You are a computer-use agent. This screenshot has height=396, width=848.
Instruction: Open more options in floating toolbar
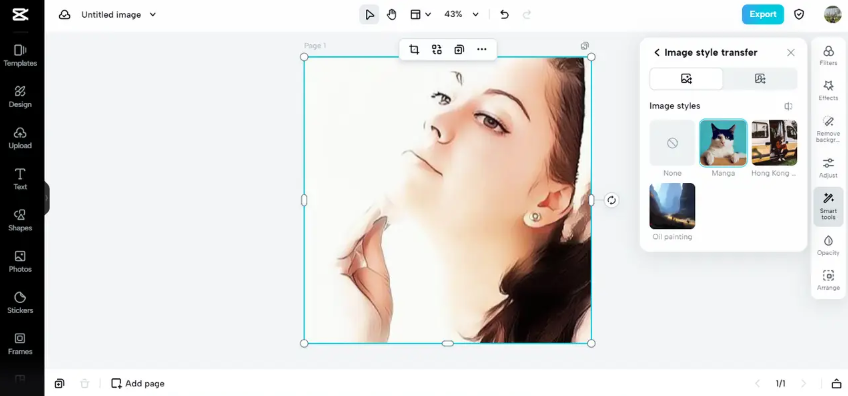[481, 50]
